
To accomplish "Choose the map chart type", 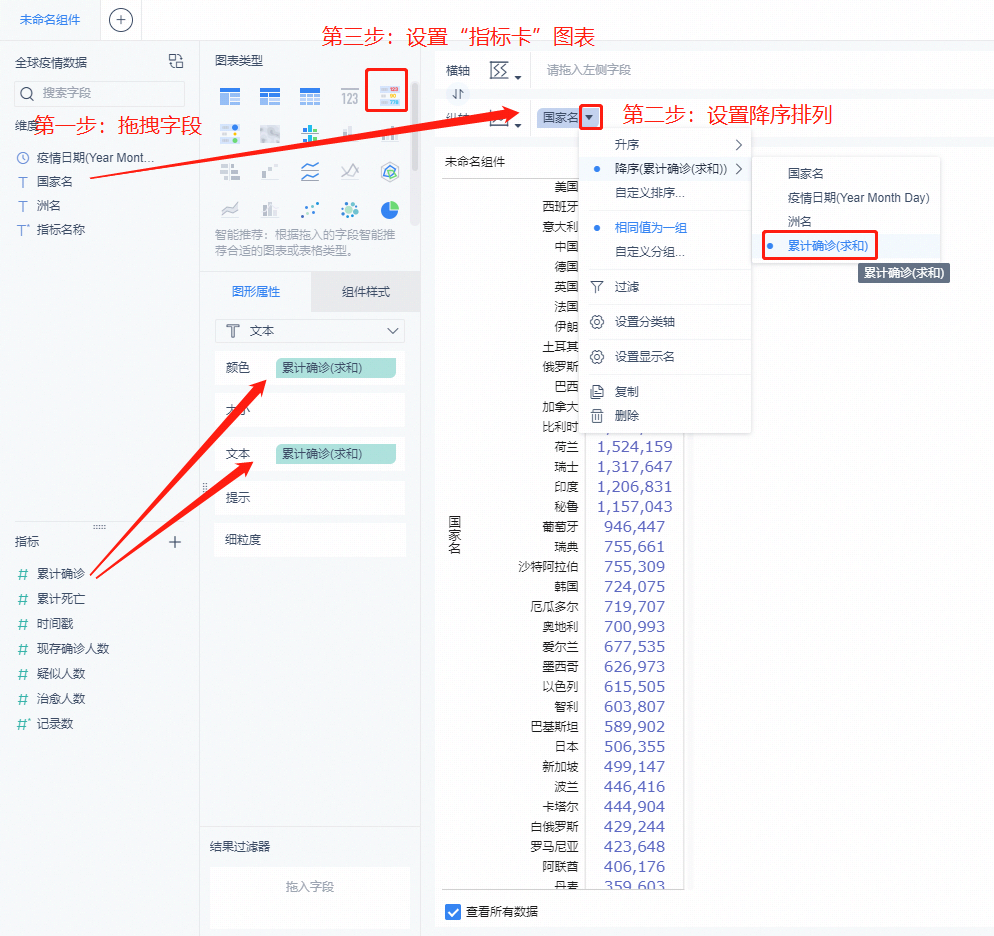I will tap(270, 133).
